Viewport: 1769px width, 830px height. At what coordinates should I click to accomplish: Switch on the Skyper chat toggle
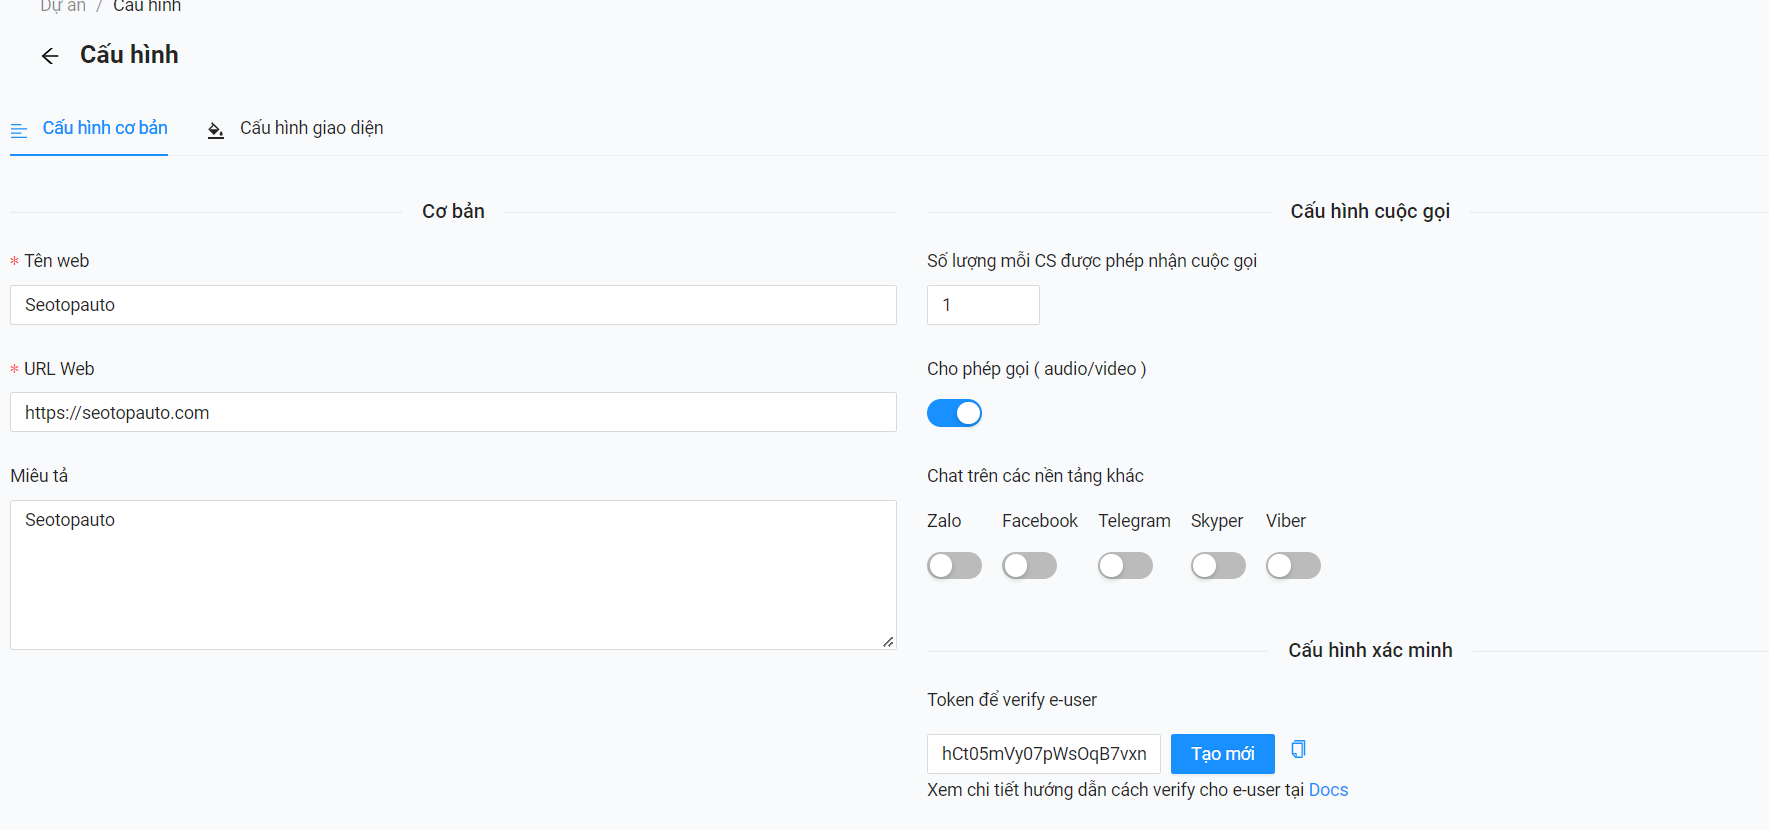point(1218,566)
